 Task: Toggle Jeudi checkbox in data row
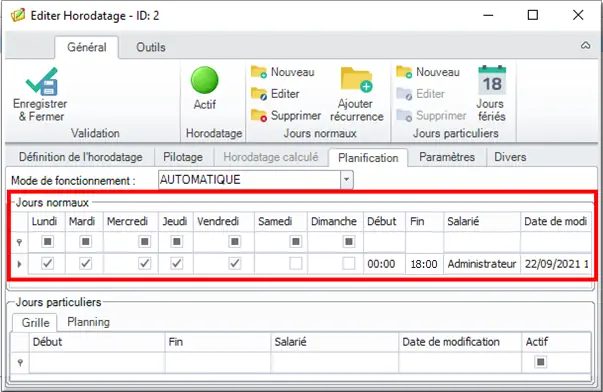[x=177, y=264]
